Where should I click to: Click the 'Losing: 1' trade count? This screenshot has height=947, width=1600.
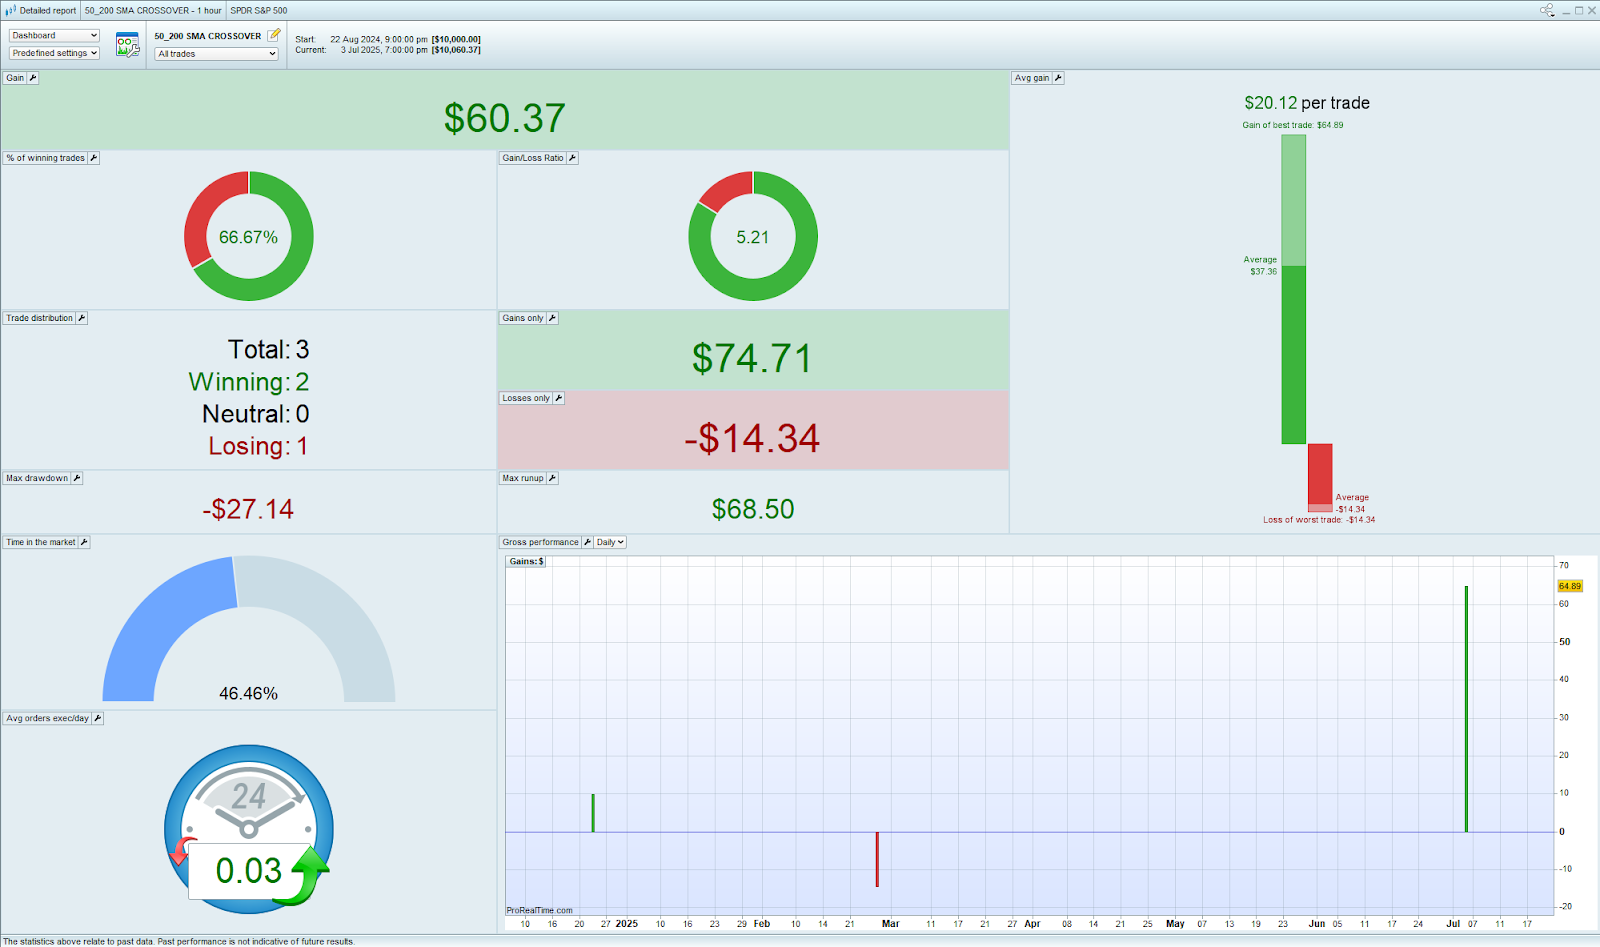point(258,446)
